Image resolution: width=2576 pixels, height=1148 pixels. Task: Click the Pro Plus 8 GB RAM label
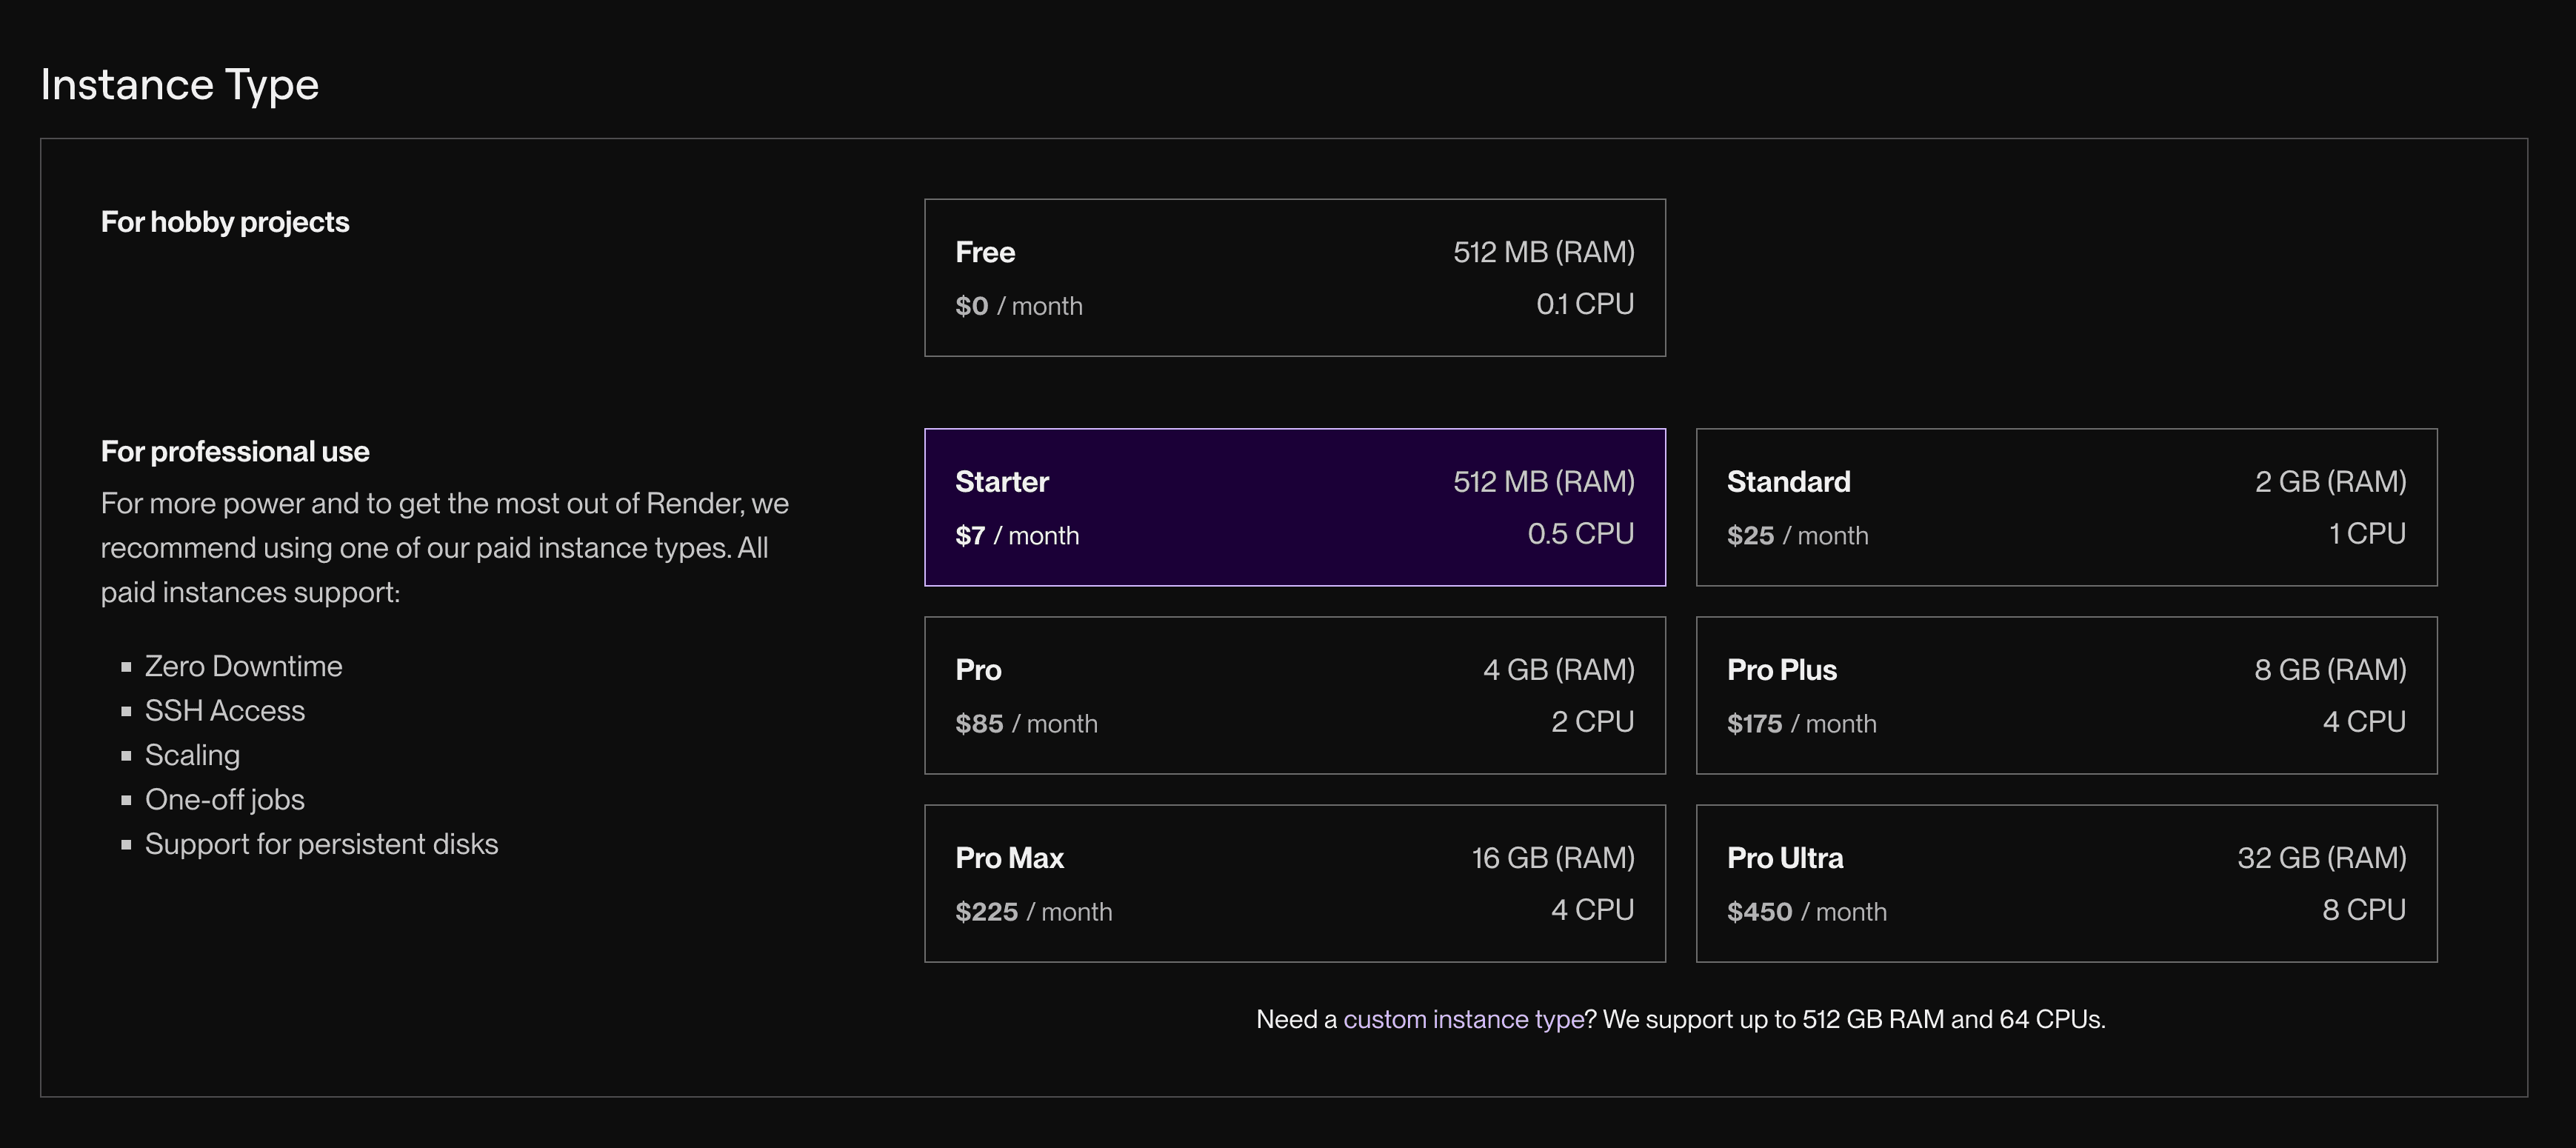2329,670
